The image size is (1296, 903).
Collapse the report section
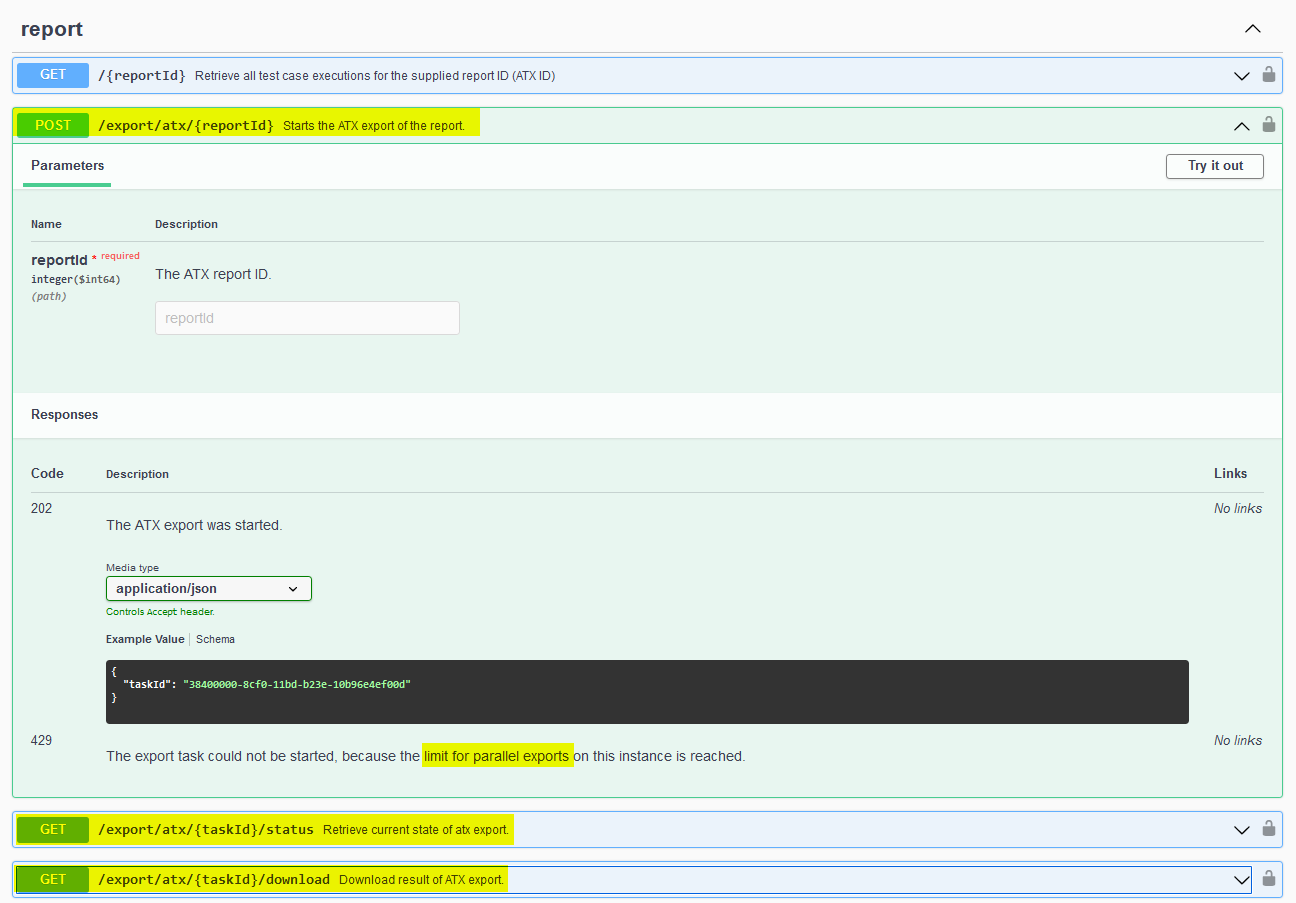tap(1252, 29)
